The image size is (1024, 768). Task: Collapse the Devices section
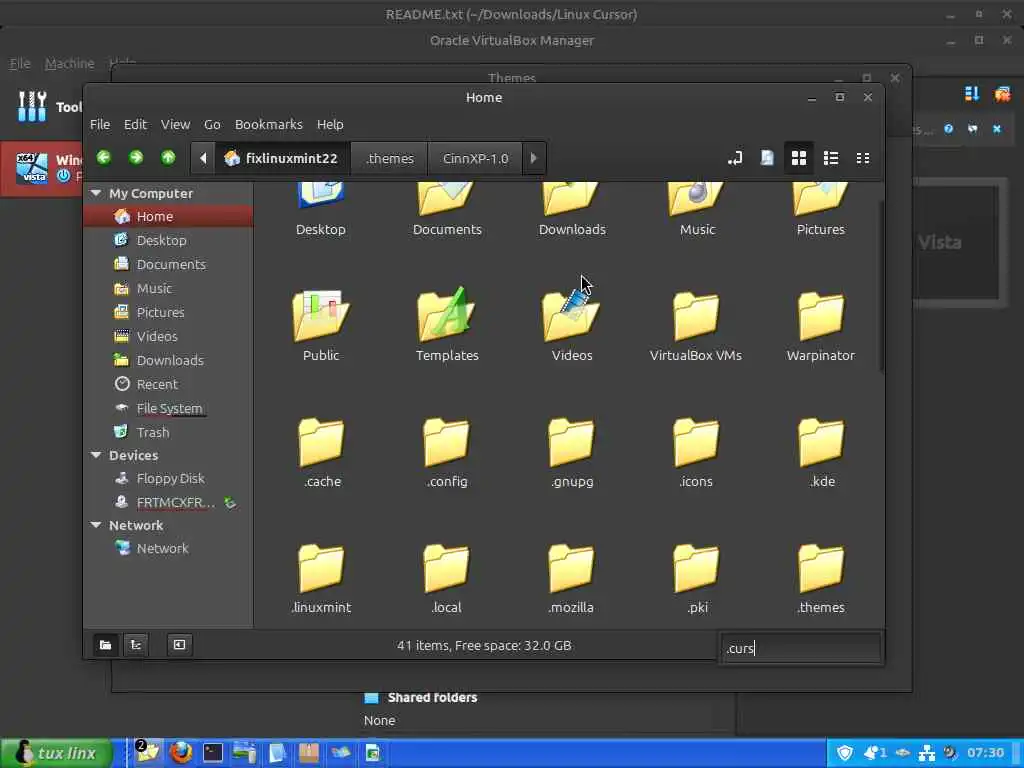97,455
